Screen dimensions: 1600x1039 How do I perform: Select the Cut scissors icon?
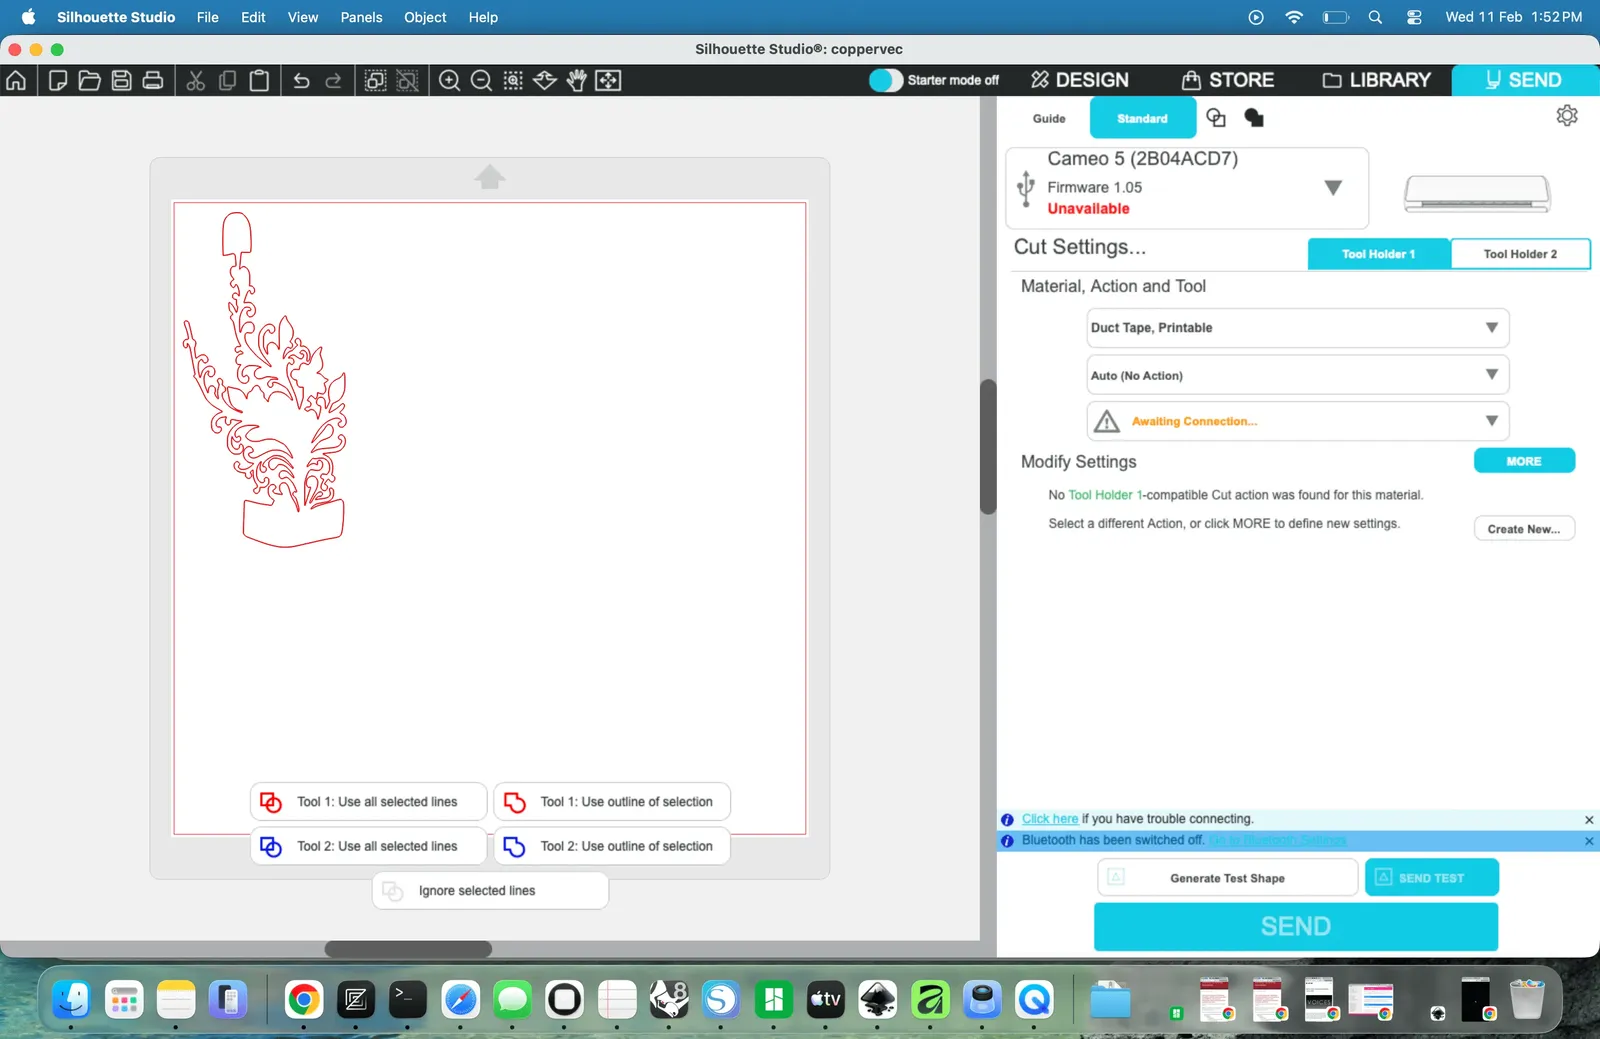click(x=196, y=80)
